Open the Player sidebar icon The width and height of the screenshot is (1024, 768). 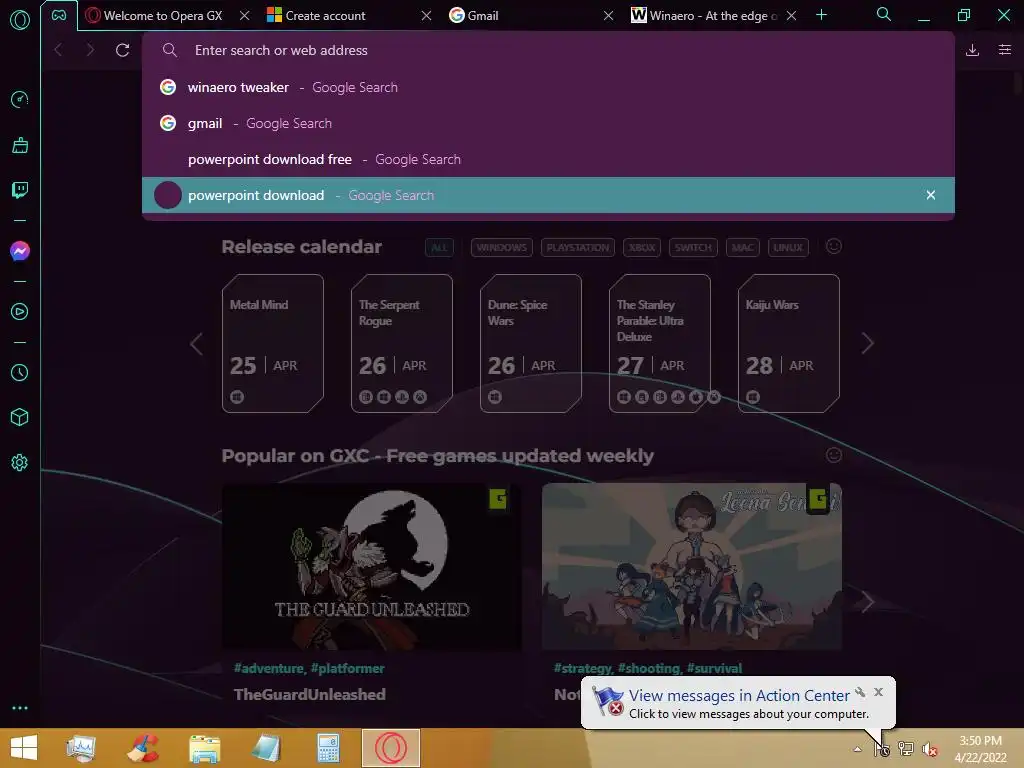point(20,312)
